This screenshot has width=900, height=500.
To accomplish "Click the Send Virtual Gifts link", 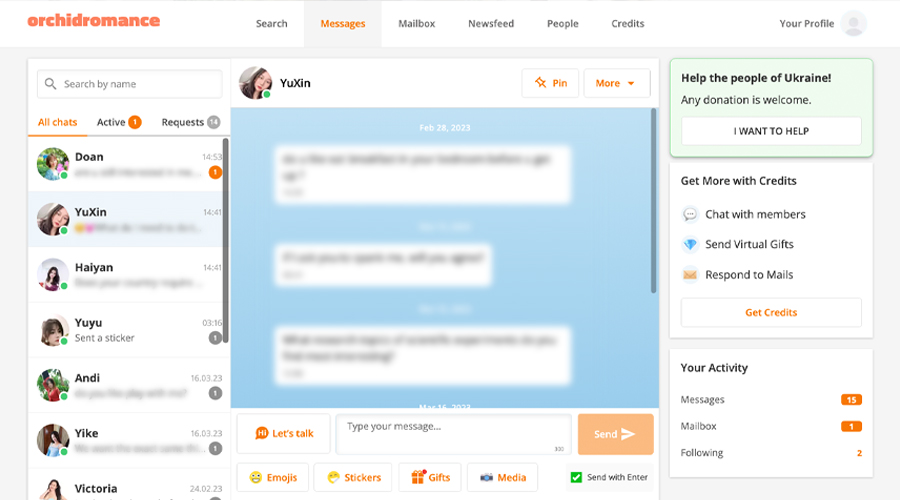I will (749, 245).
